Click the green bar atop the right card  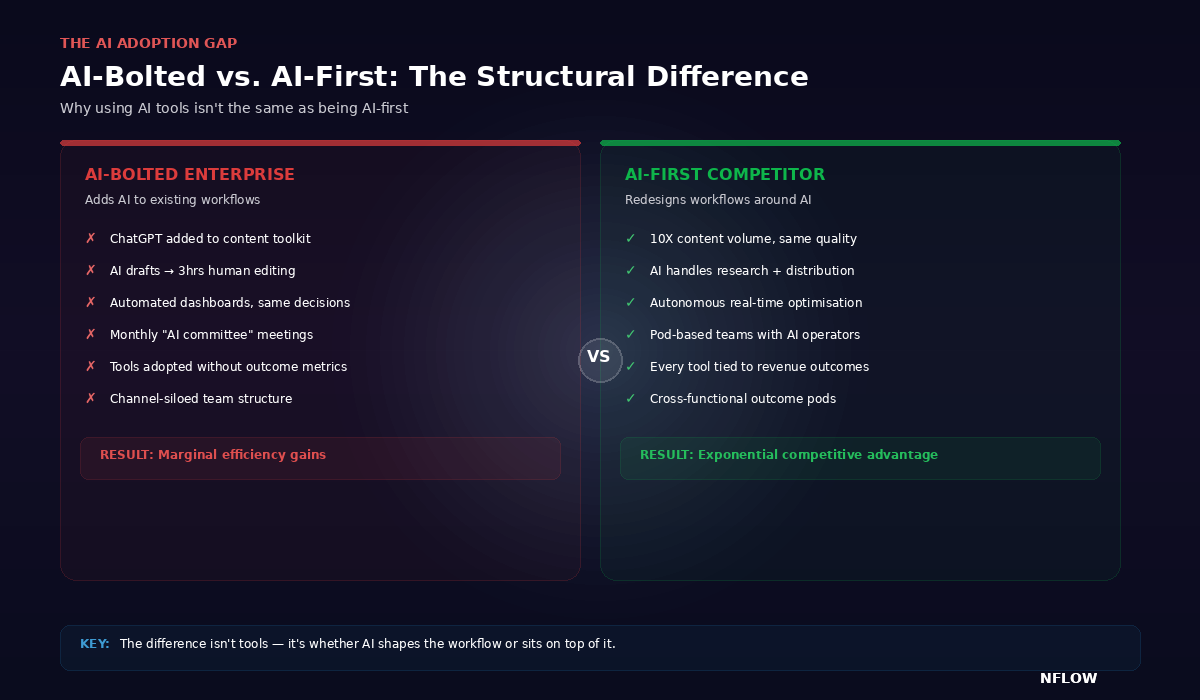click(860, 143)
